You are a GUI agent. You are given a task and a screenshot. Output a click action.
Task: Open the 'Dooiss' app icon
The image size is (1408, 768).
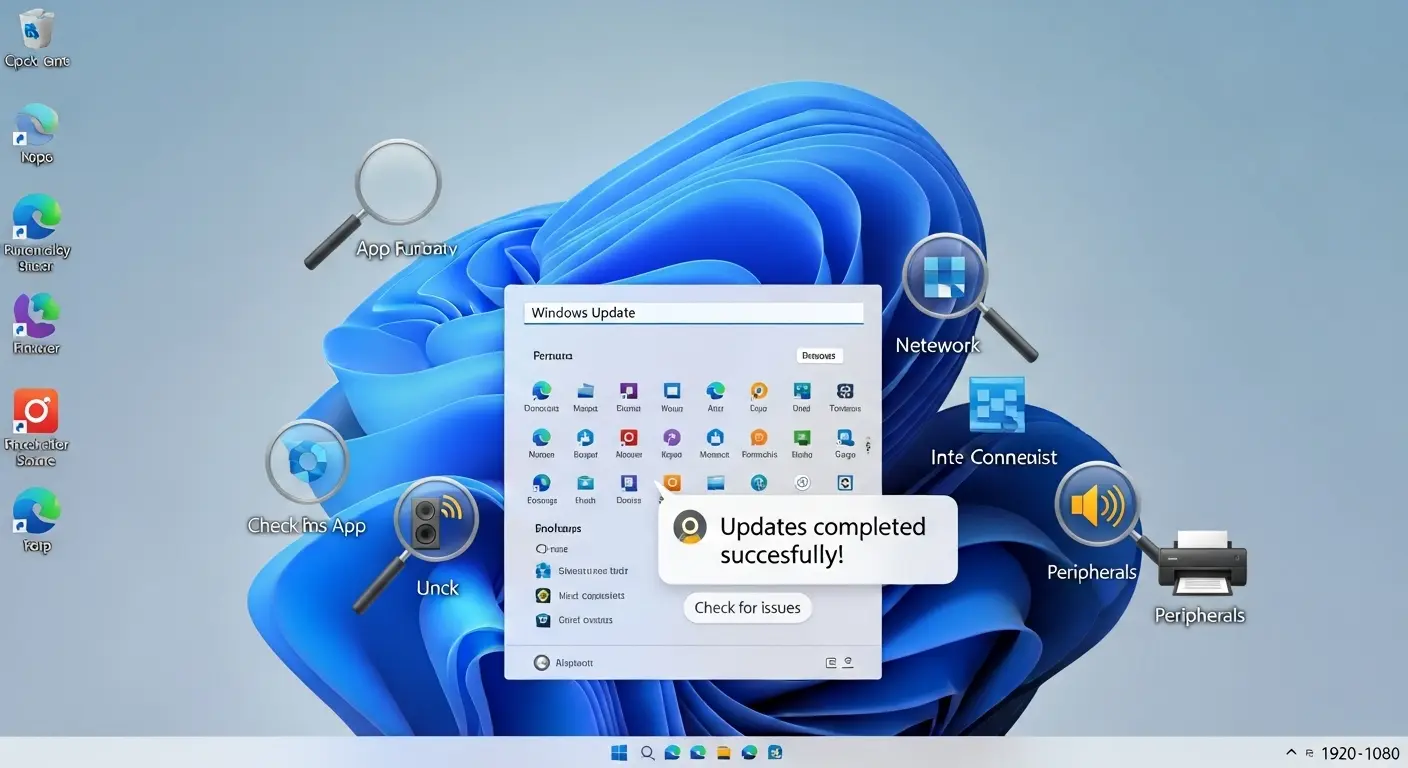coord(628,483)
